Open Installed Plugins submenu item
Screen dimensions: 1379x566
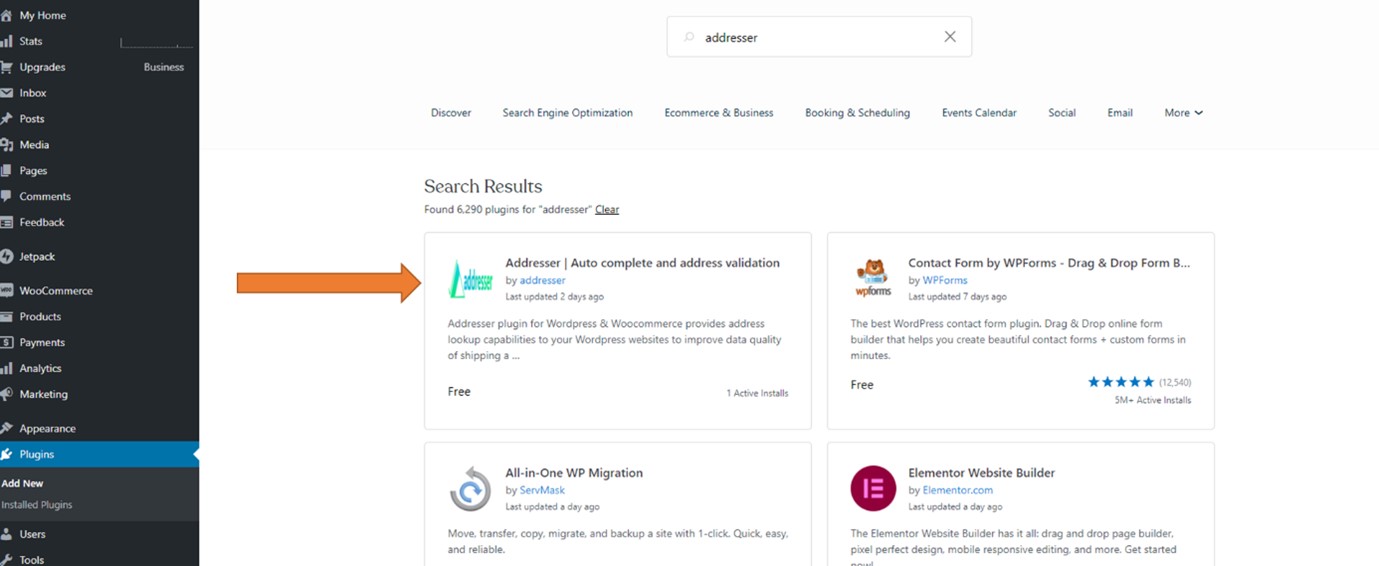pyautogui.click(x=37, y=505)
